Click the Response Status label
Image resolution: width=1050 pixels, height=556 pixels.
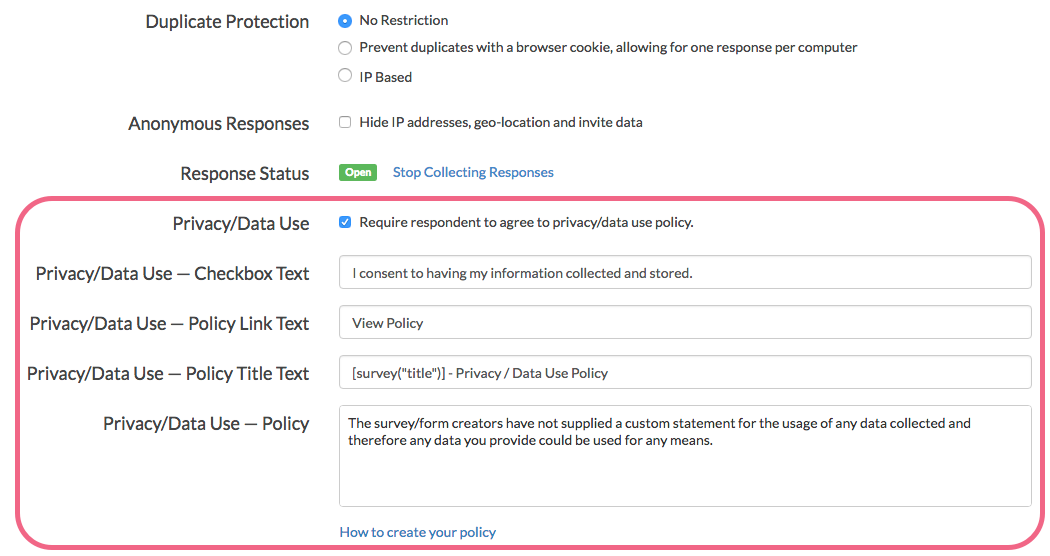tap(244, 174)
